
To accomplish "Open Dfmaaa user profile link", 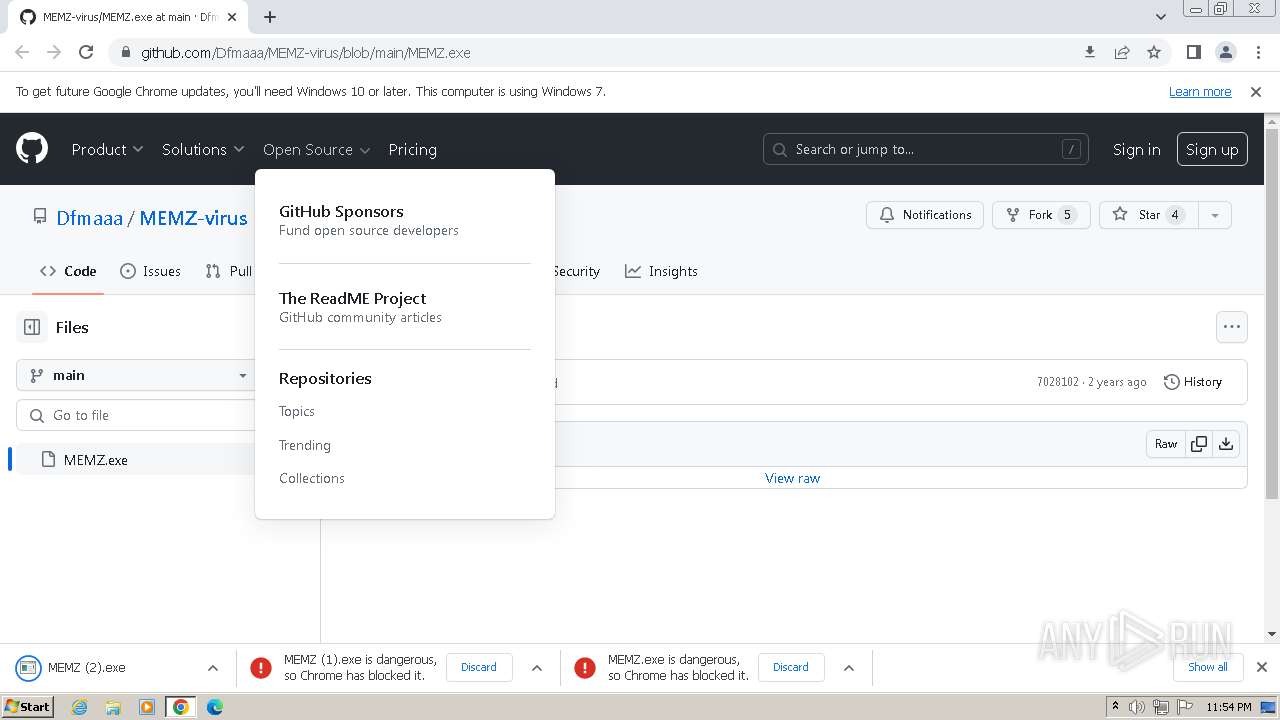I will (89, 217).
